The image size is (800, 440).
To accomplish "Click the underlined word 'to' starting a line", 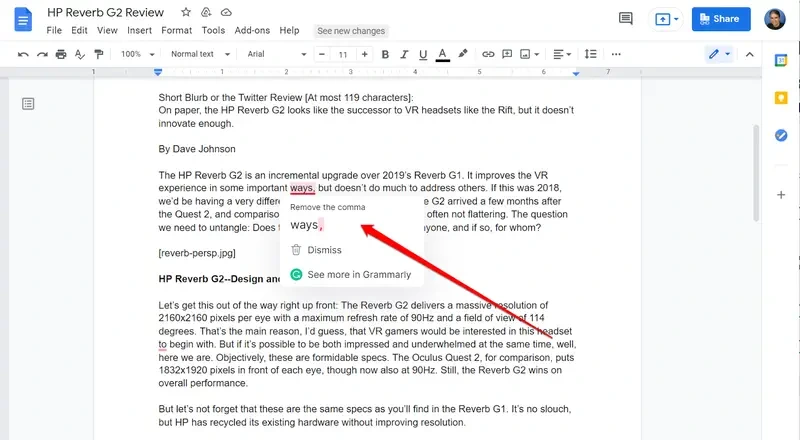I will click(x=162, y=344).
